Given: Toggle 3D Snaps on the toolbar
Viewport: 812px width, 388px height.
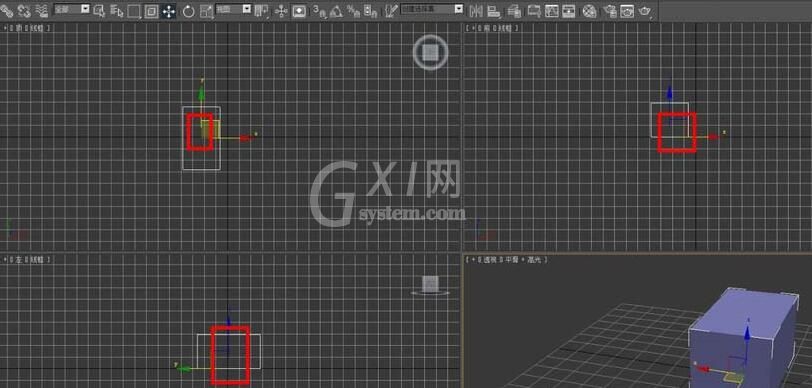Looking at the screenshot, I should coord(320,11).
